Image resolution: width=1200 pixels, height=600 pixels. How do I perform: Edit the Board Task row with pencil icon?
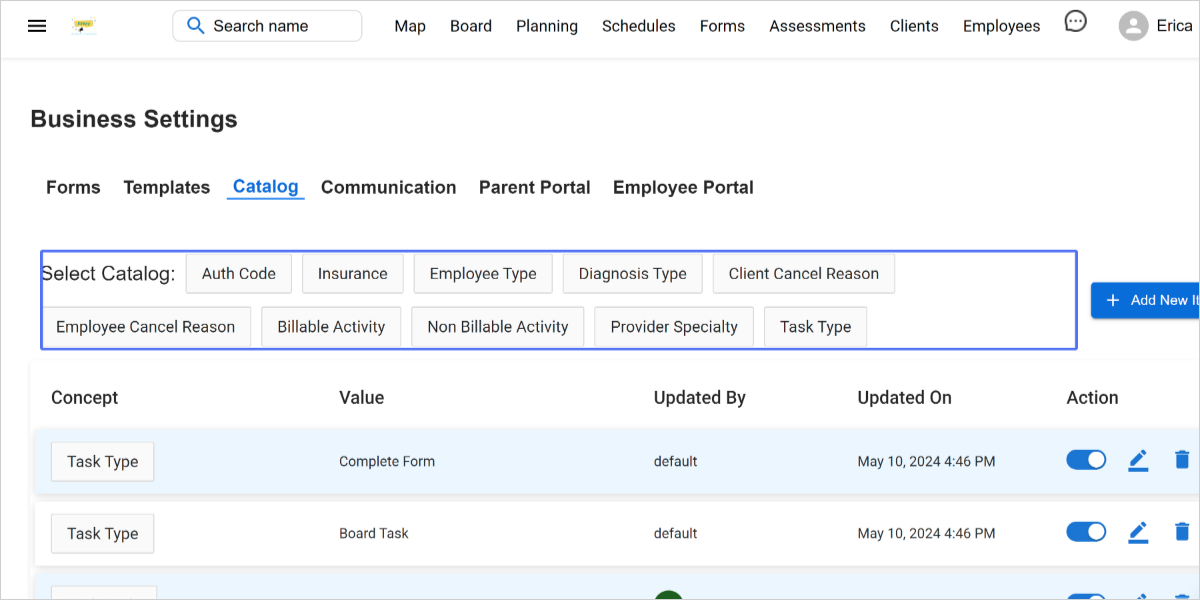pos(1138,533)
